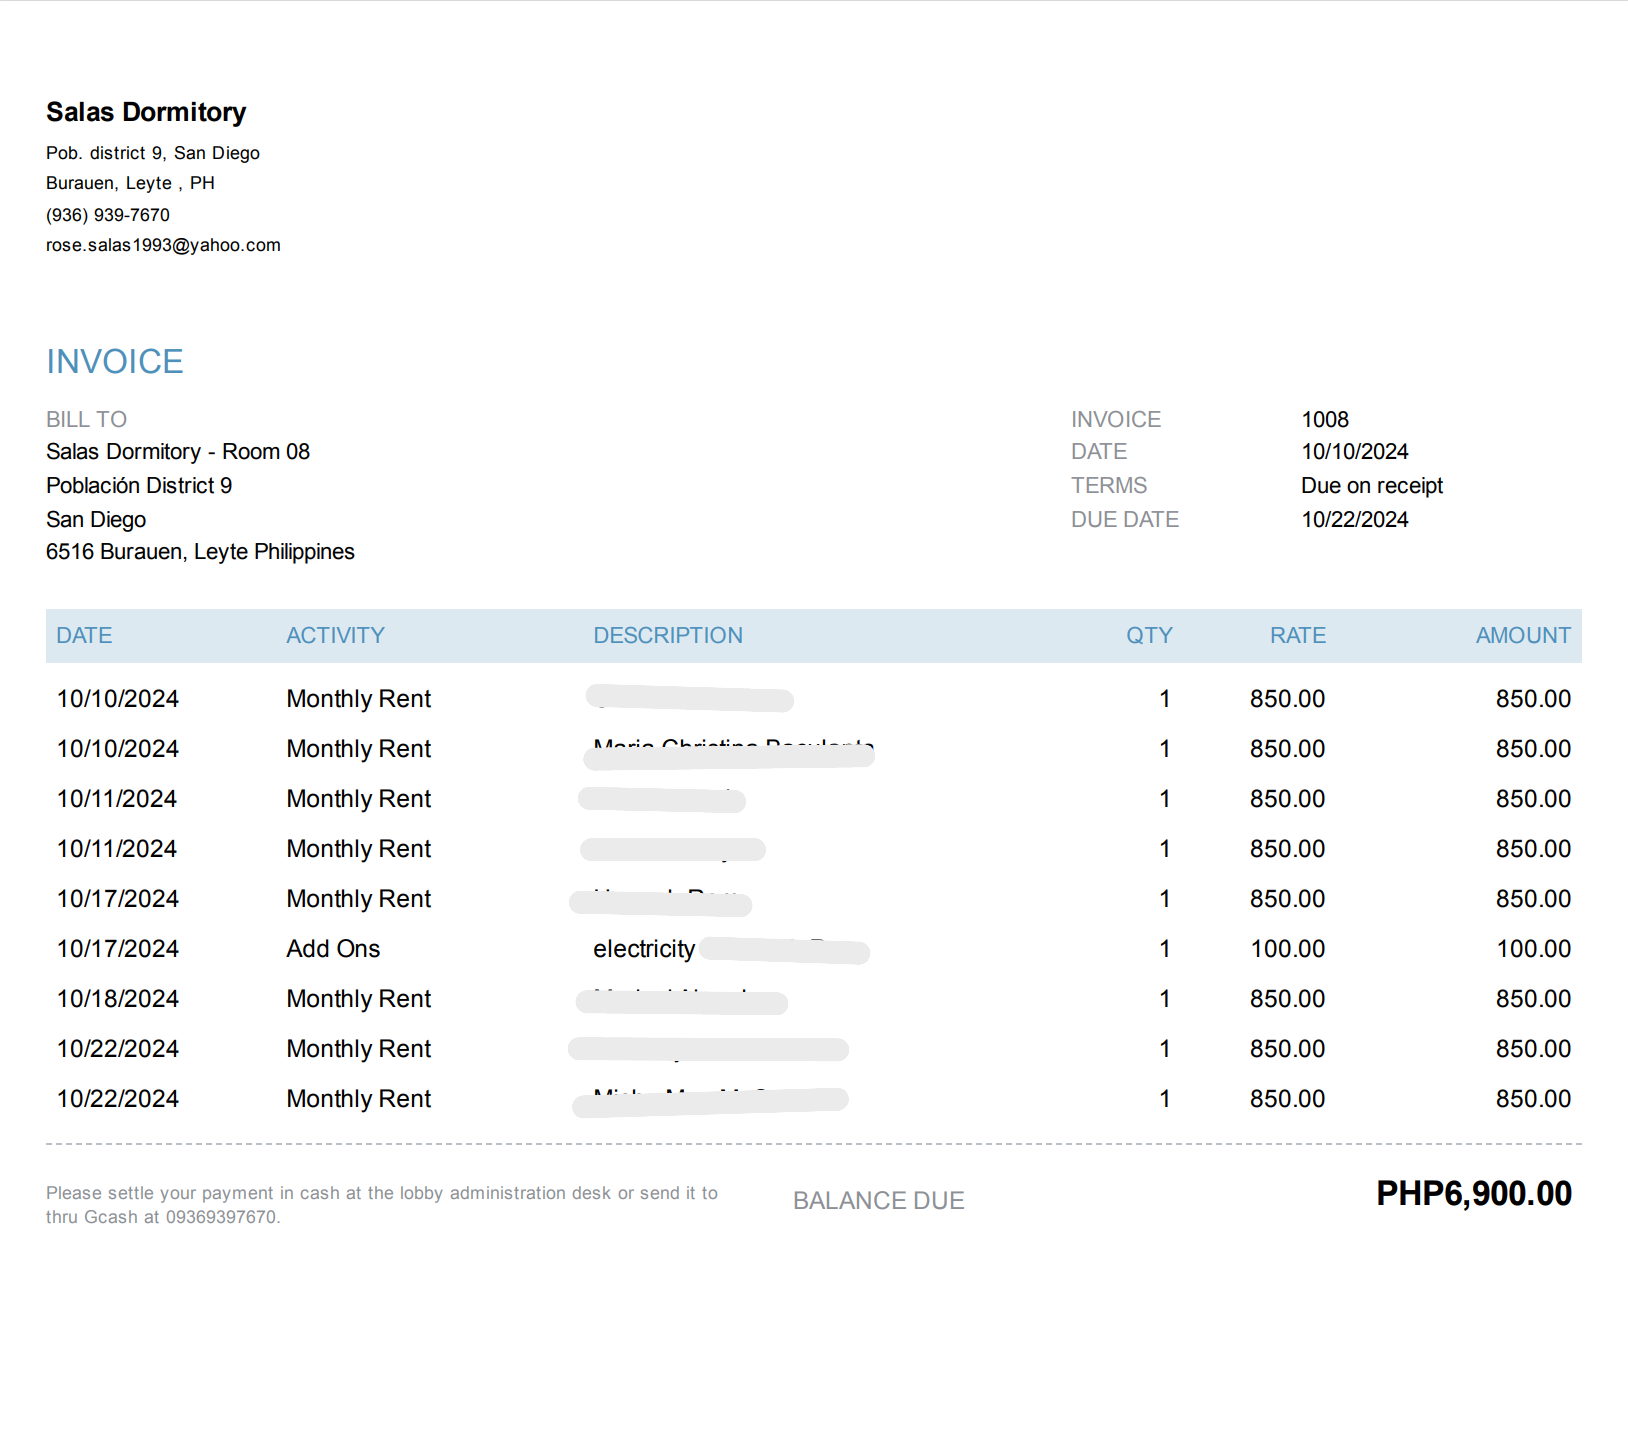The image size is (1628, 1449).
Task: Click the "Add Ons" activity cell
Action: (x=333, y=948)
